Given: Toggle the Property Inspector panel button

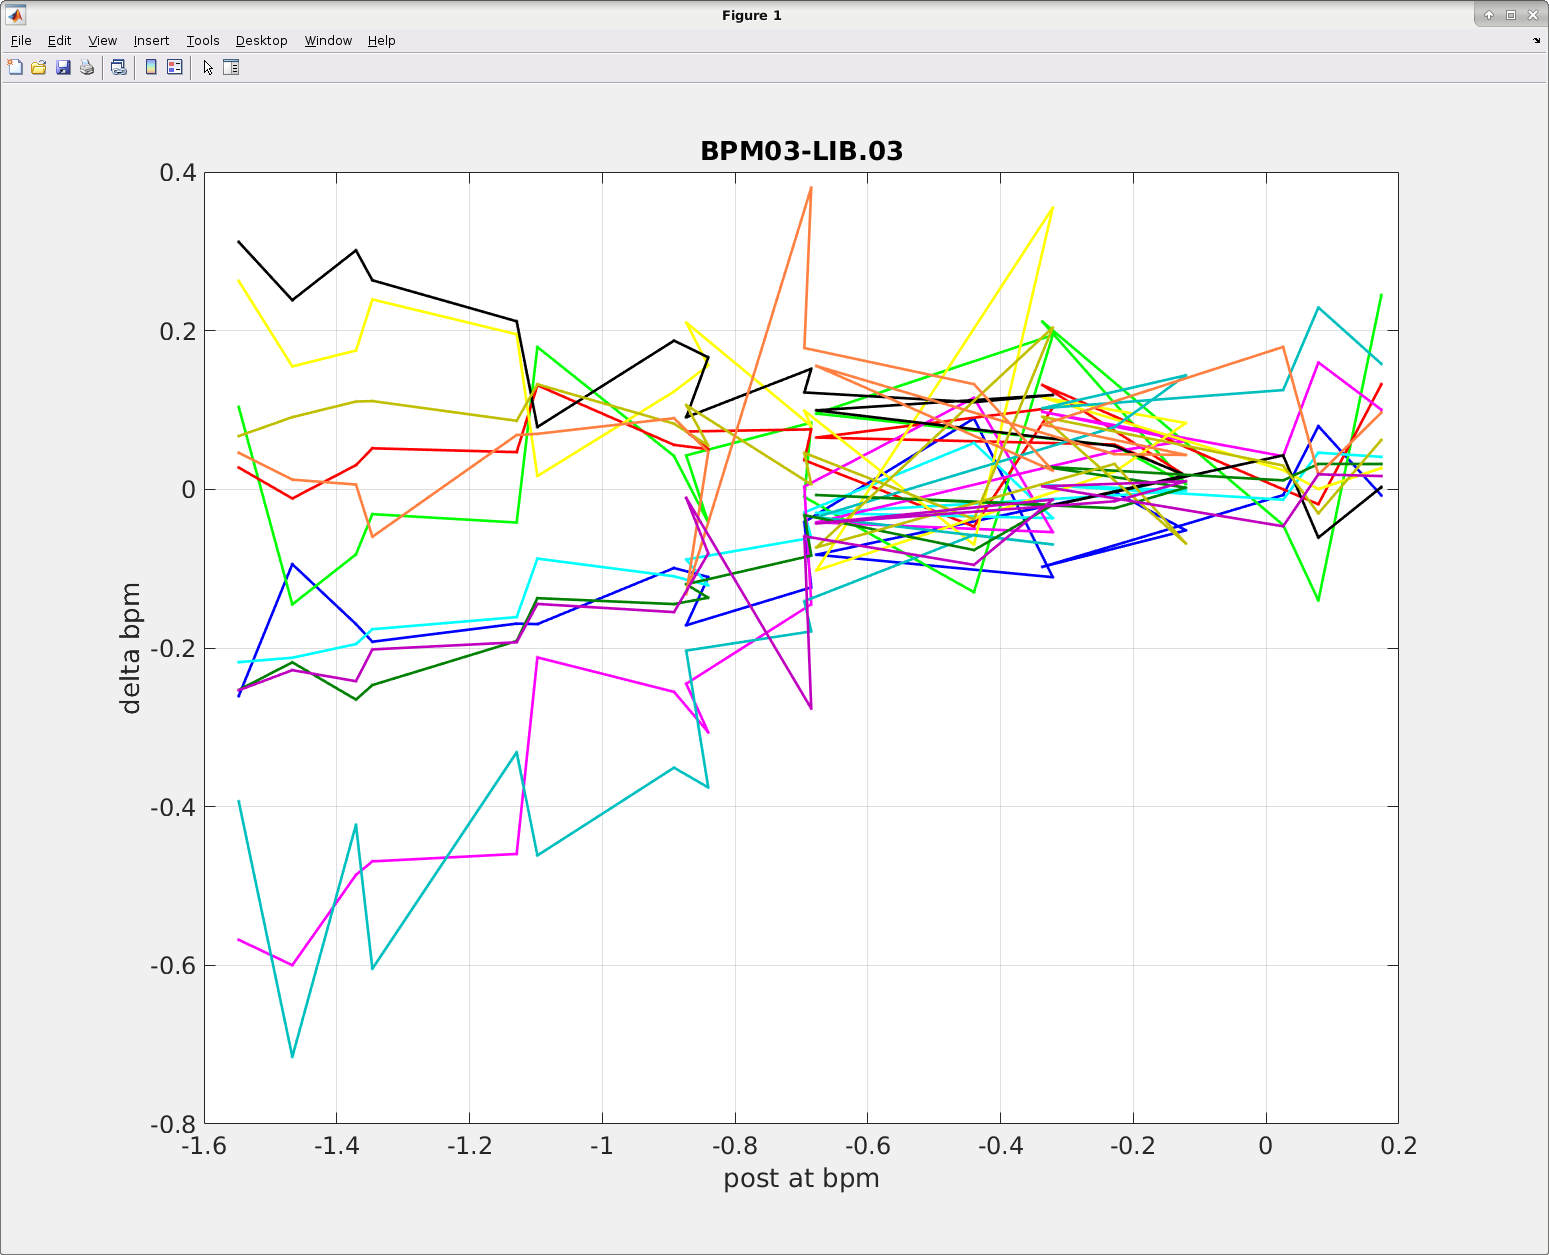Looking at the screenshot, I should [231, 67].
